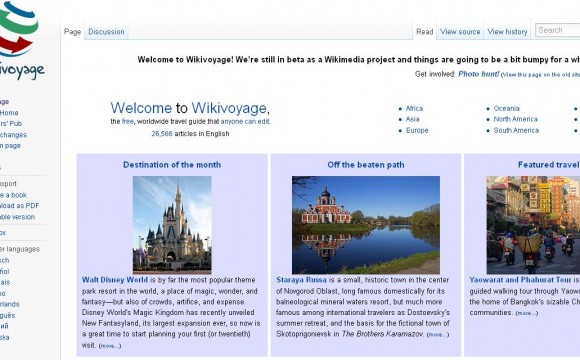Click the 'free' link in tagline

[127, 121]
